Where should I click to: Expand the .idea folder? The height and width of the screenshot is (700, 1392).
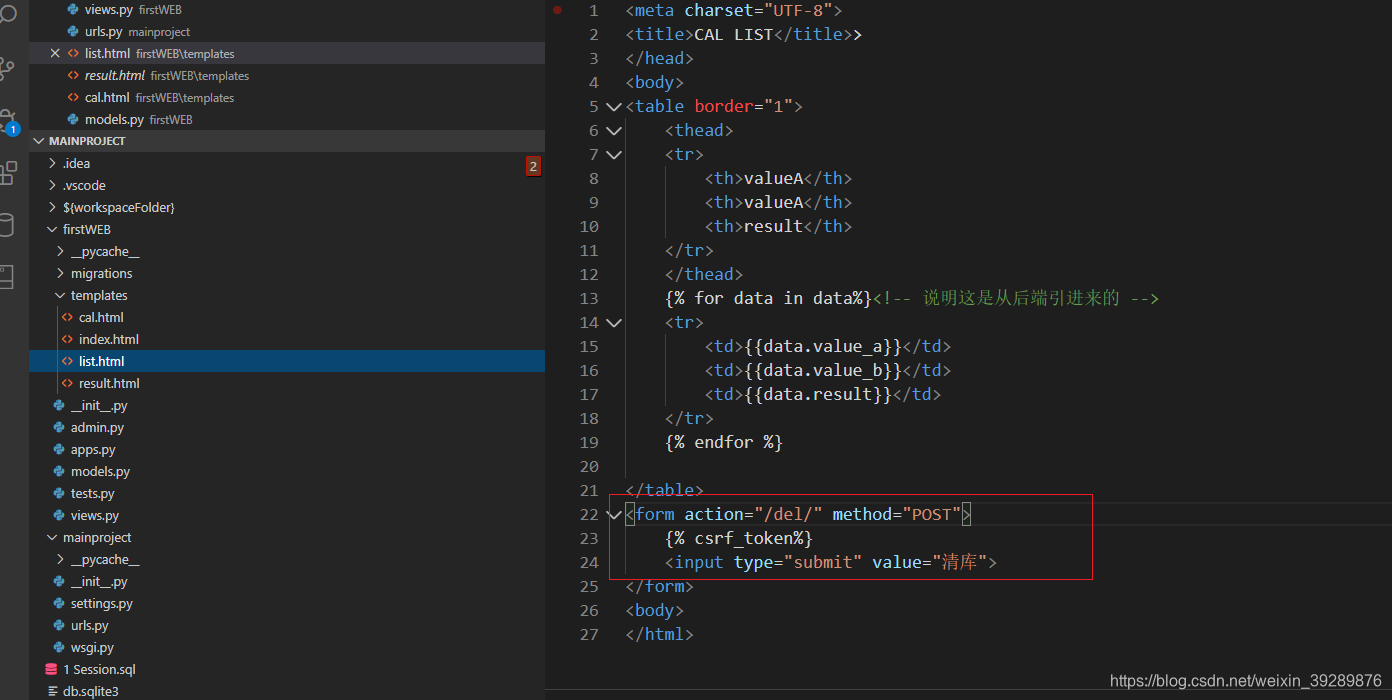(x=53, y=163)
